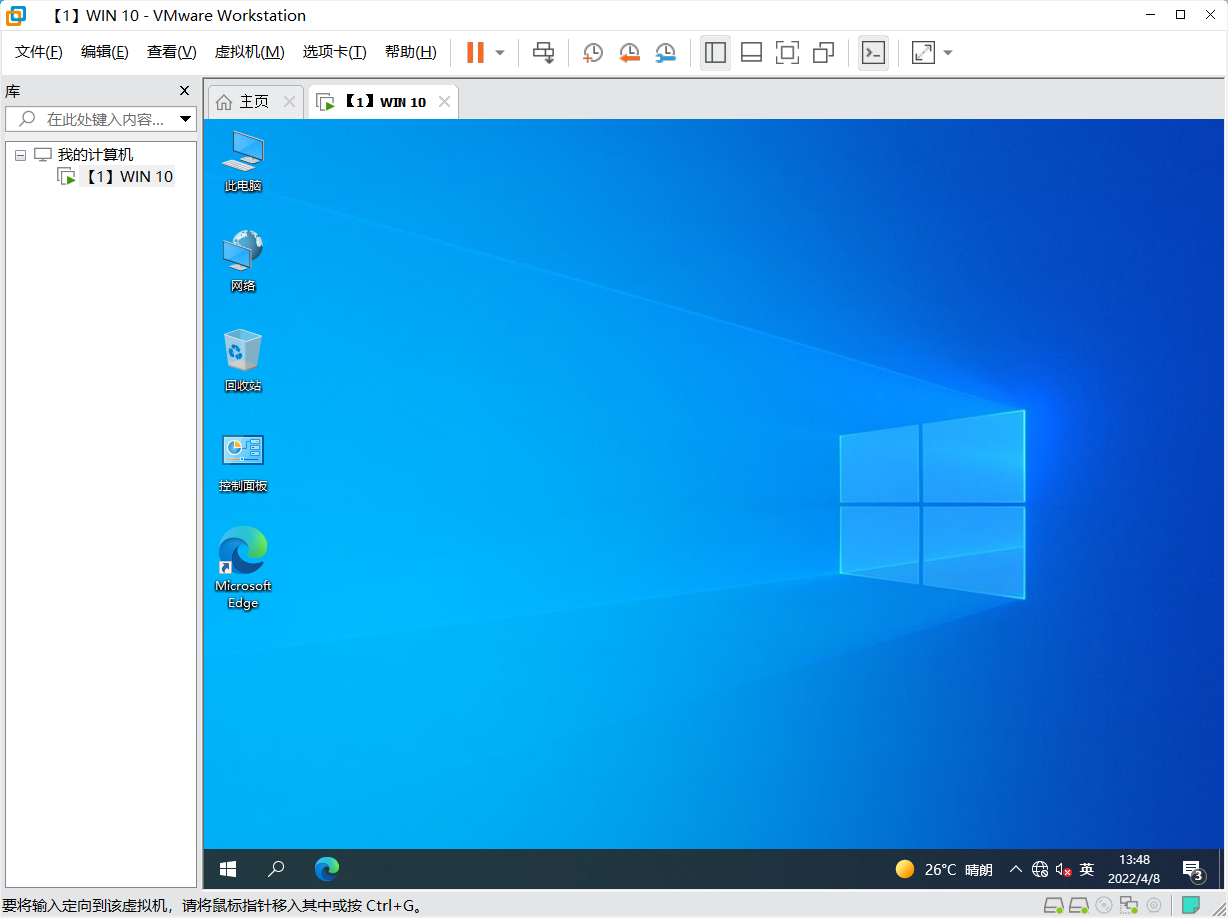Viewport: 1228px width, 918px height.
Task: Select the Microsoft Edge desktop shortcut
Action: (243, 567)
